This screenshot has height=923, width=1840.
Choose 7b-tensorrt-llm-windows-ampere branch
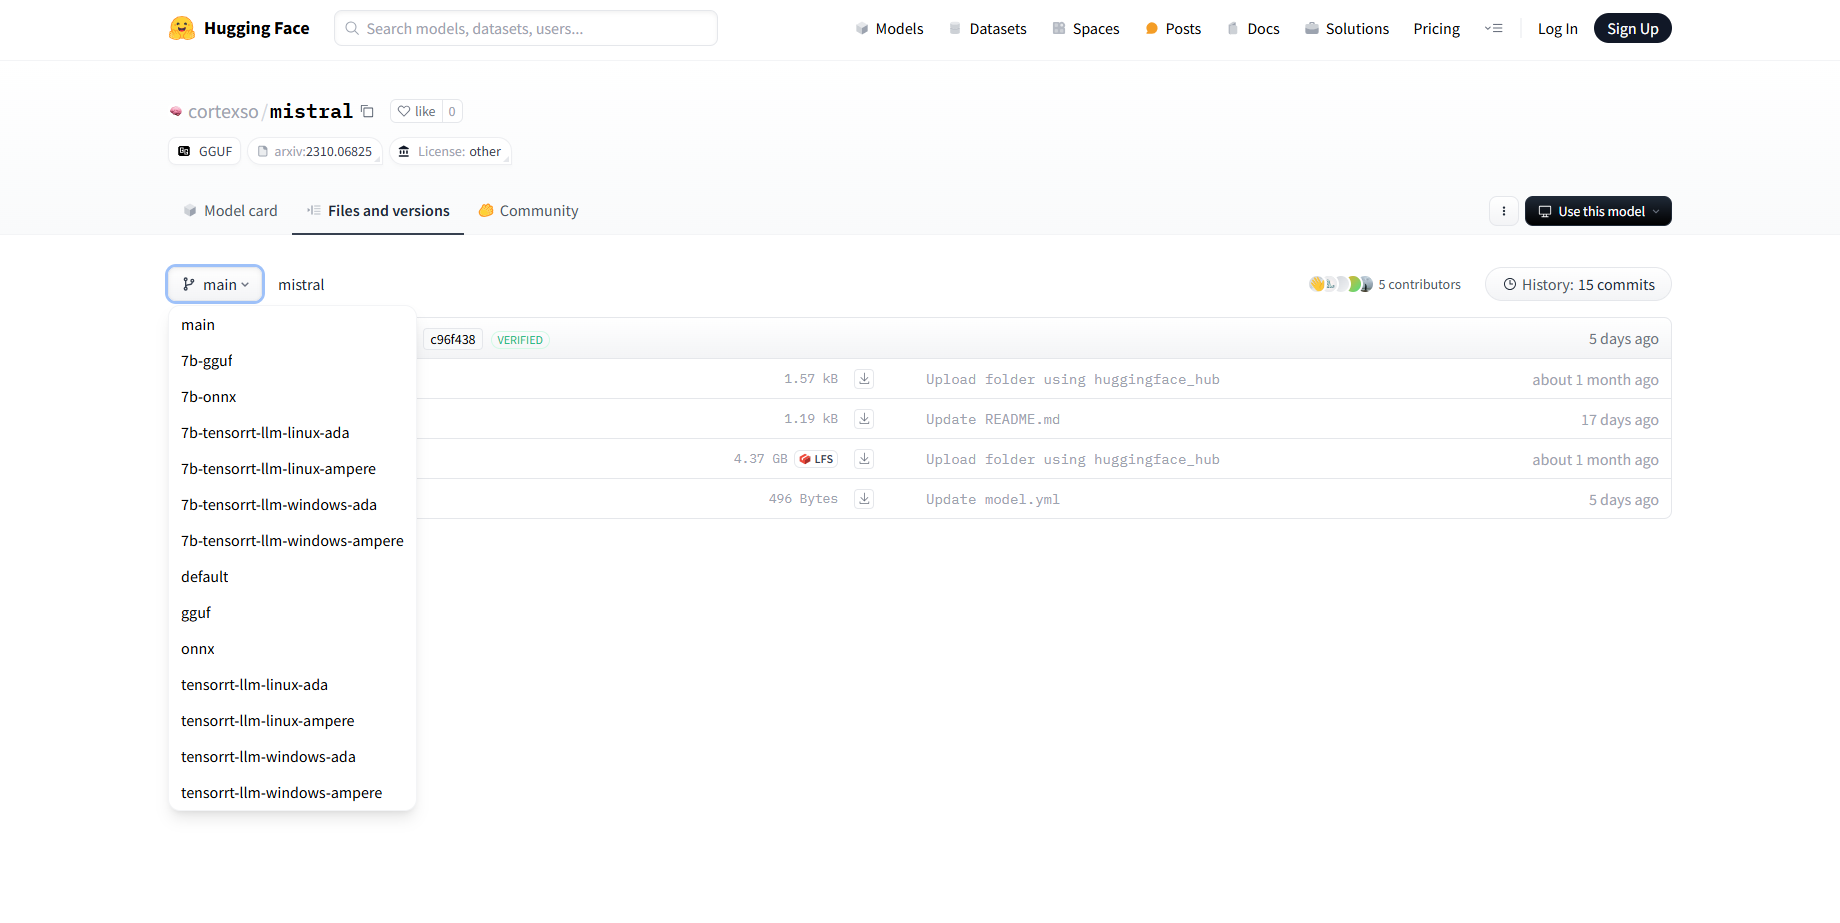[292, 541]
